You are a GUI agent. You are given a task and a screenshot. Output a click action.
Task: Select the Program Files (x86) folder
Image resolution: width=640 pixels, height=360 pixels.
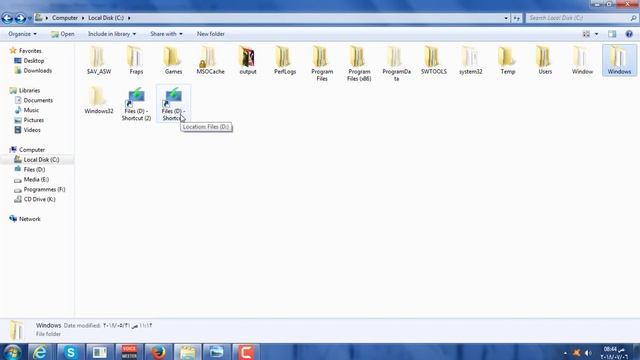tap(359, 64)
